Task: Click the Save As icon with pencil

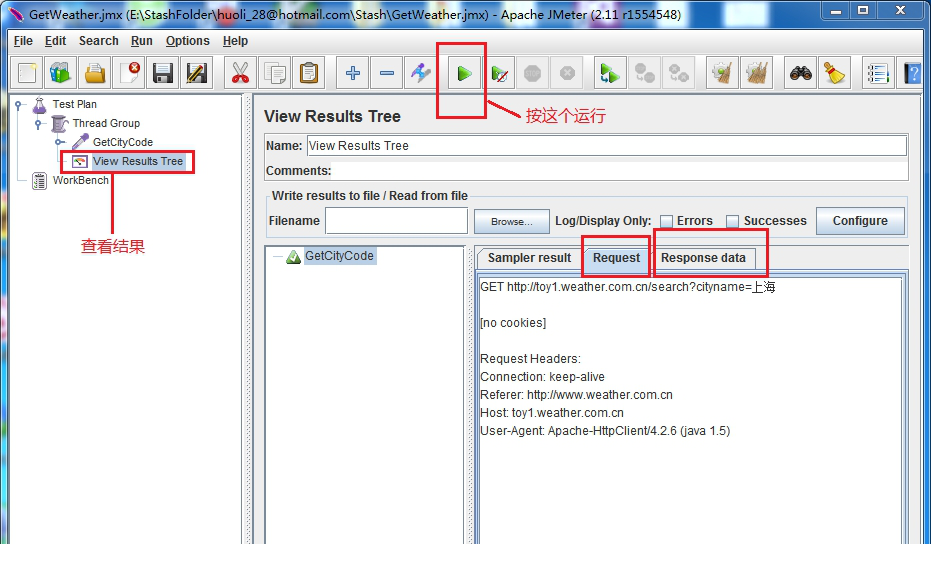Action: 197,73
